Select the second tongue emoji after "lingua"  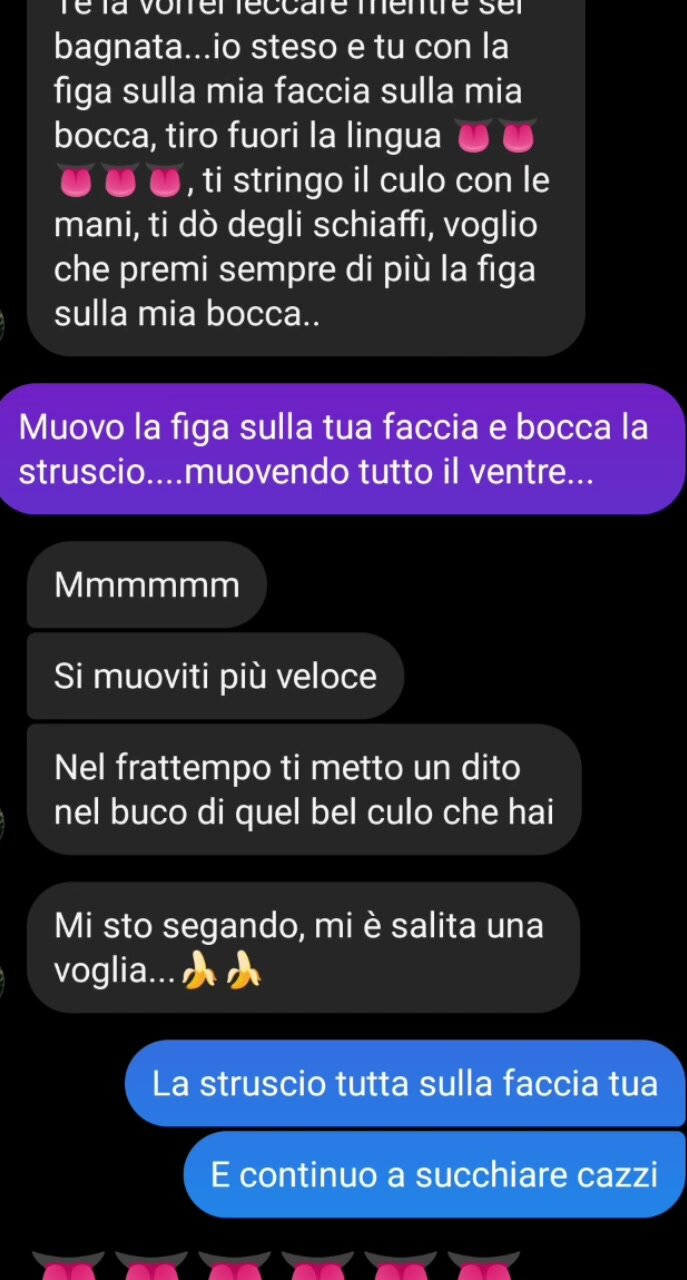pos(519,137)
